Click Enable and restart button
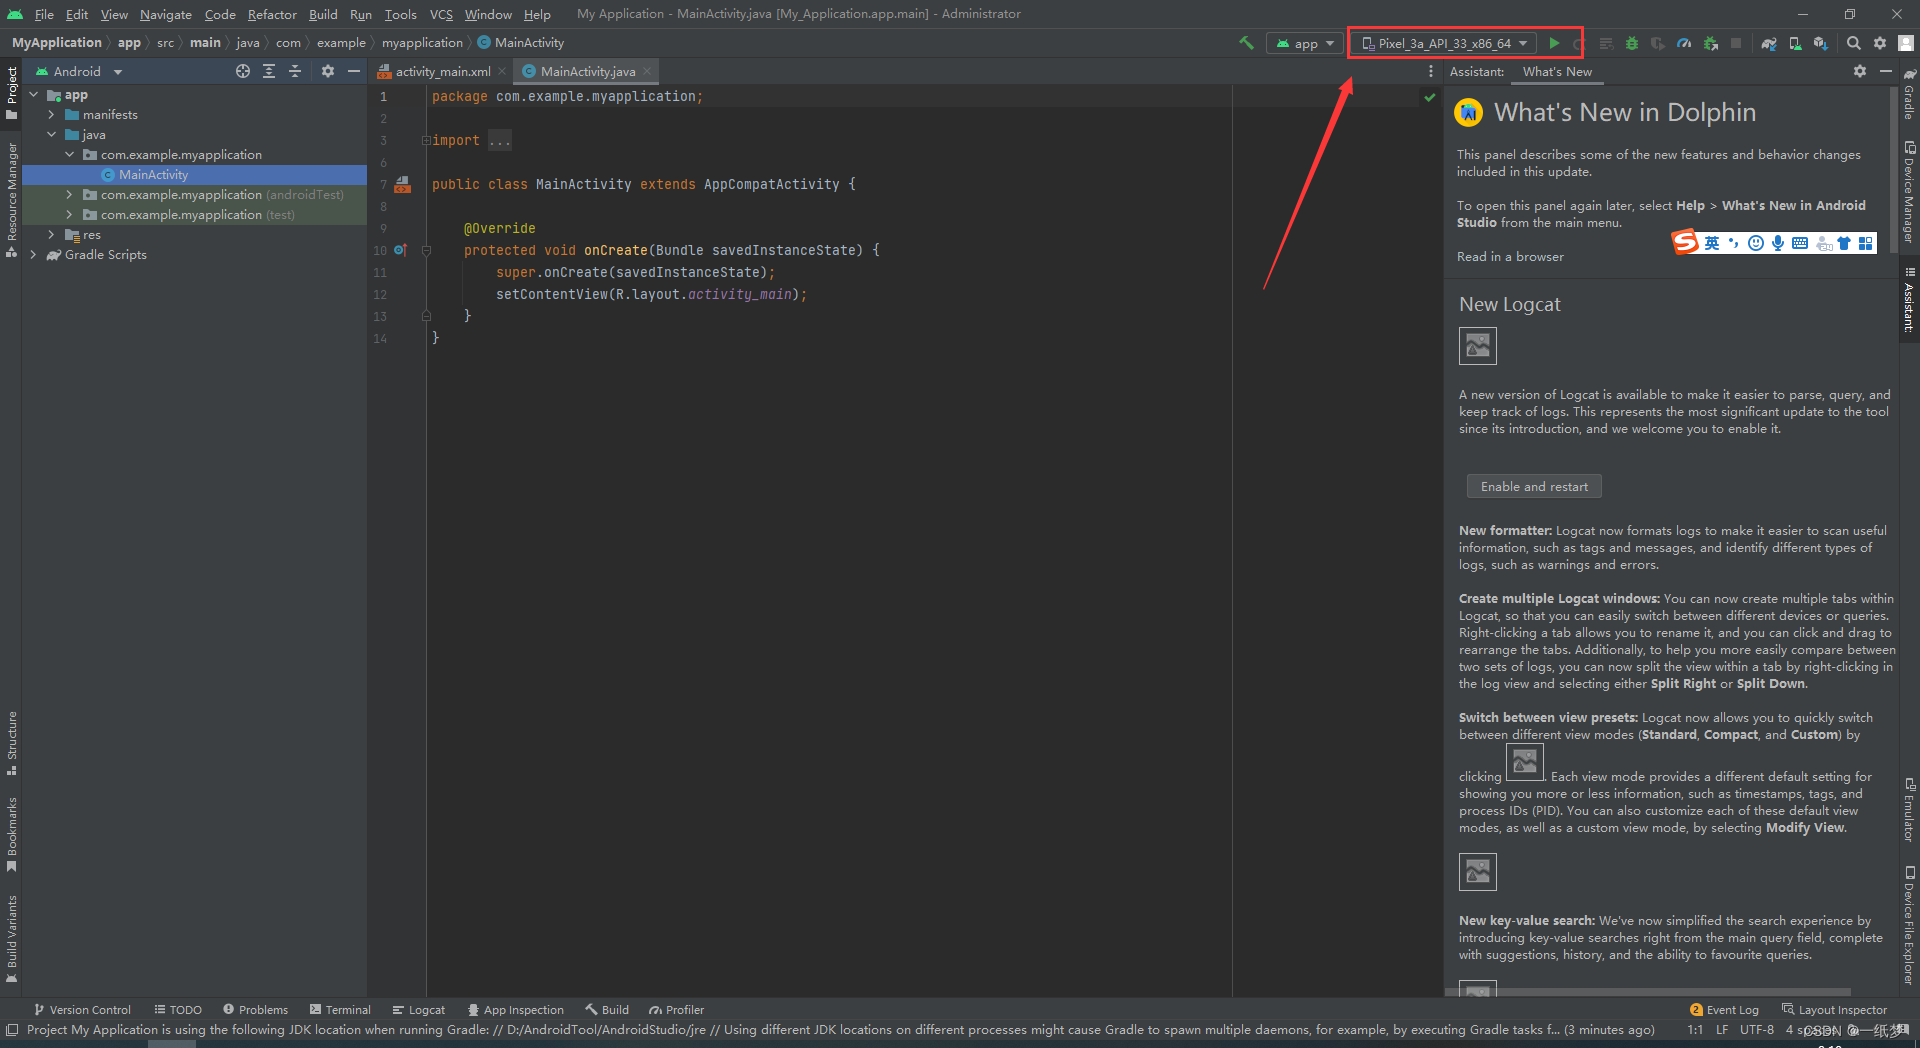 point(1534,486)
